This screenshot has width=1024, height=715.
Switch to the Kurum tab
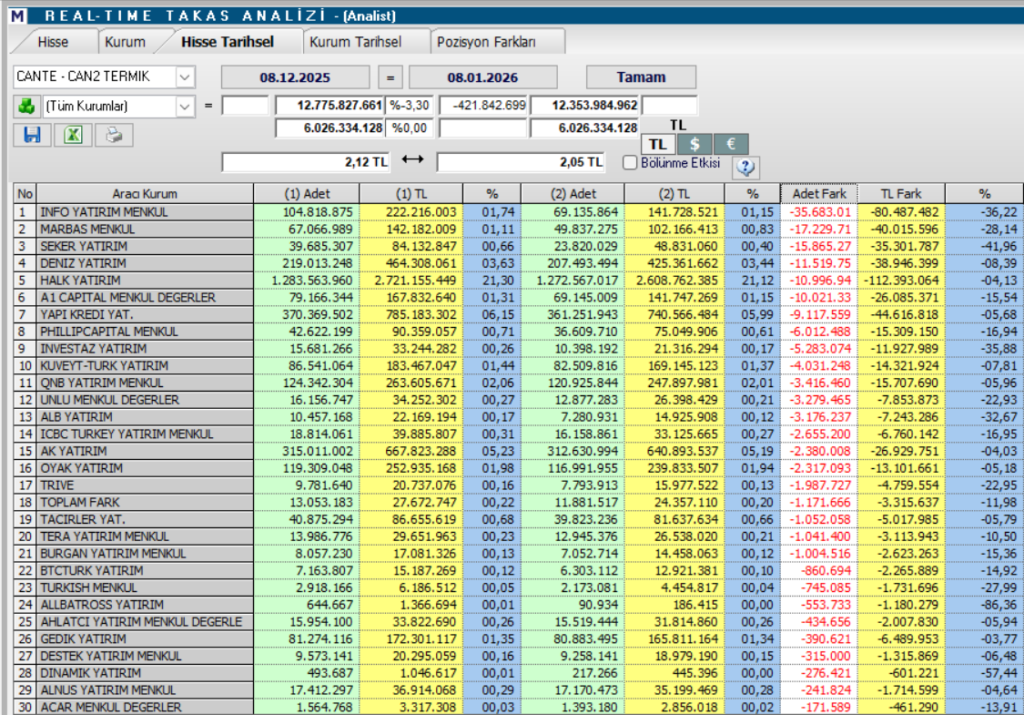click(x=125, y=42)
